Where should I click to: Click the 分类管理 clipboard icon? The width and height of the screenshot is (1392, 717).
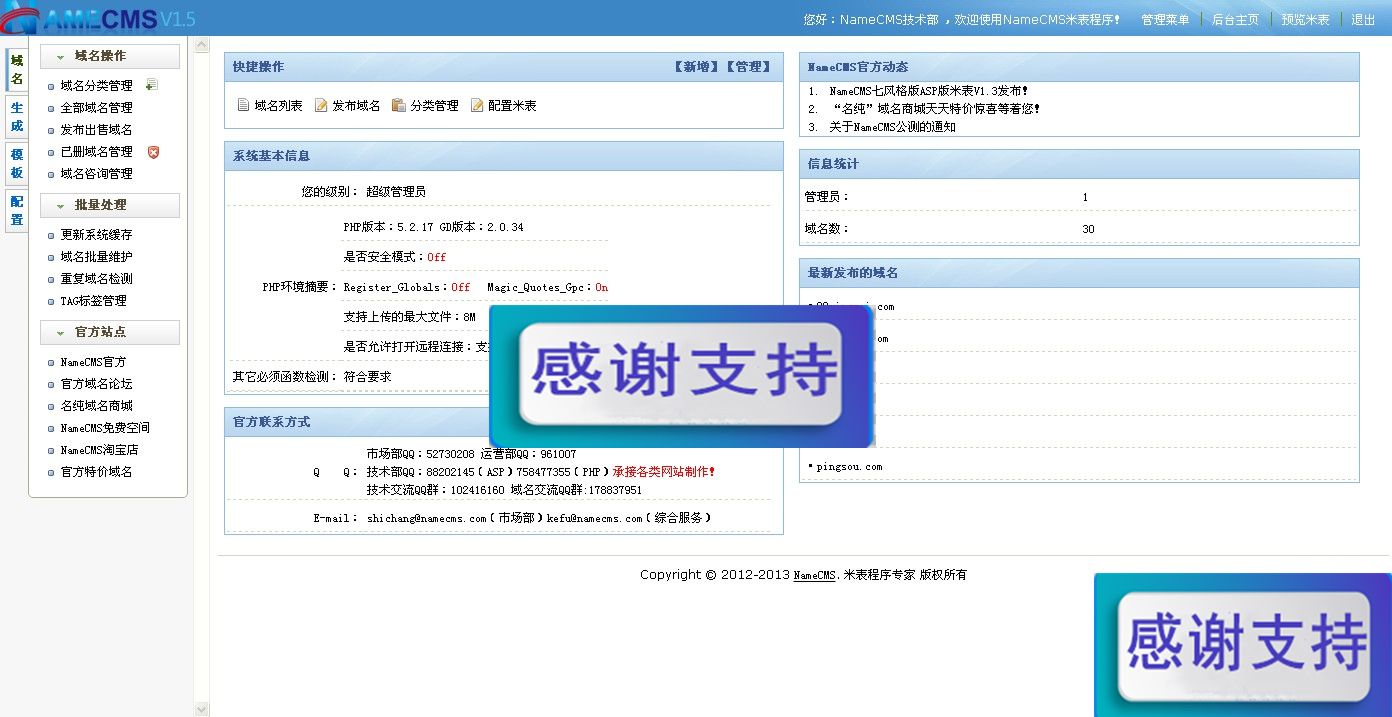coord(399,105)
